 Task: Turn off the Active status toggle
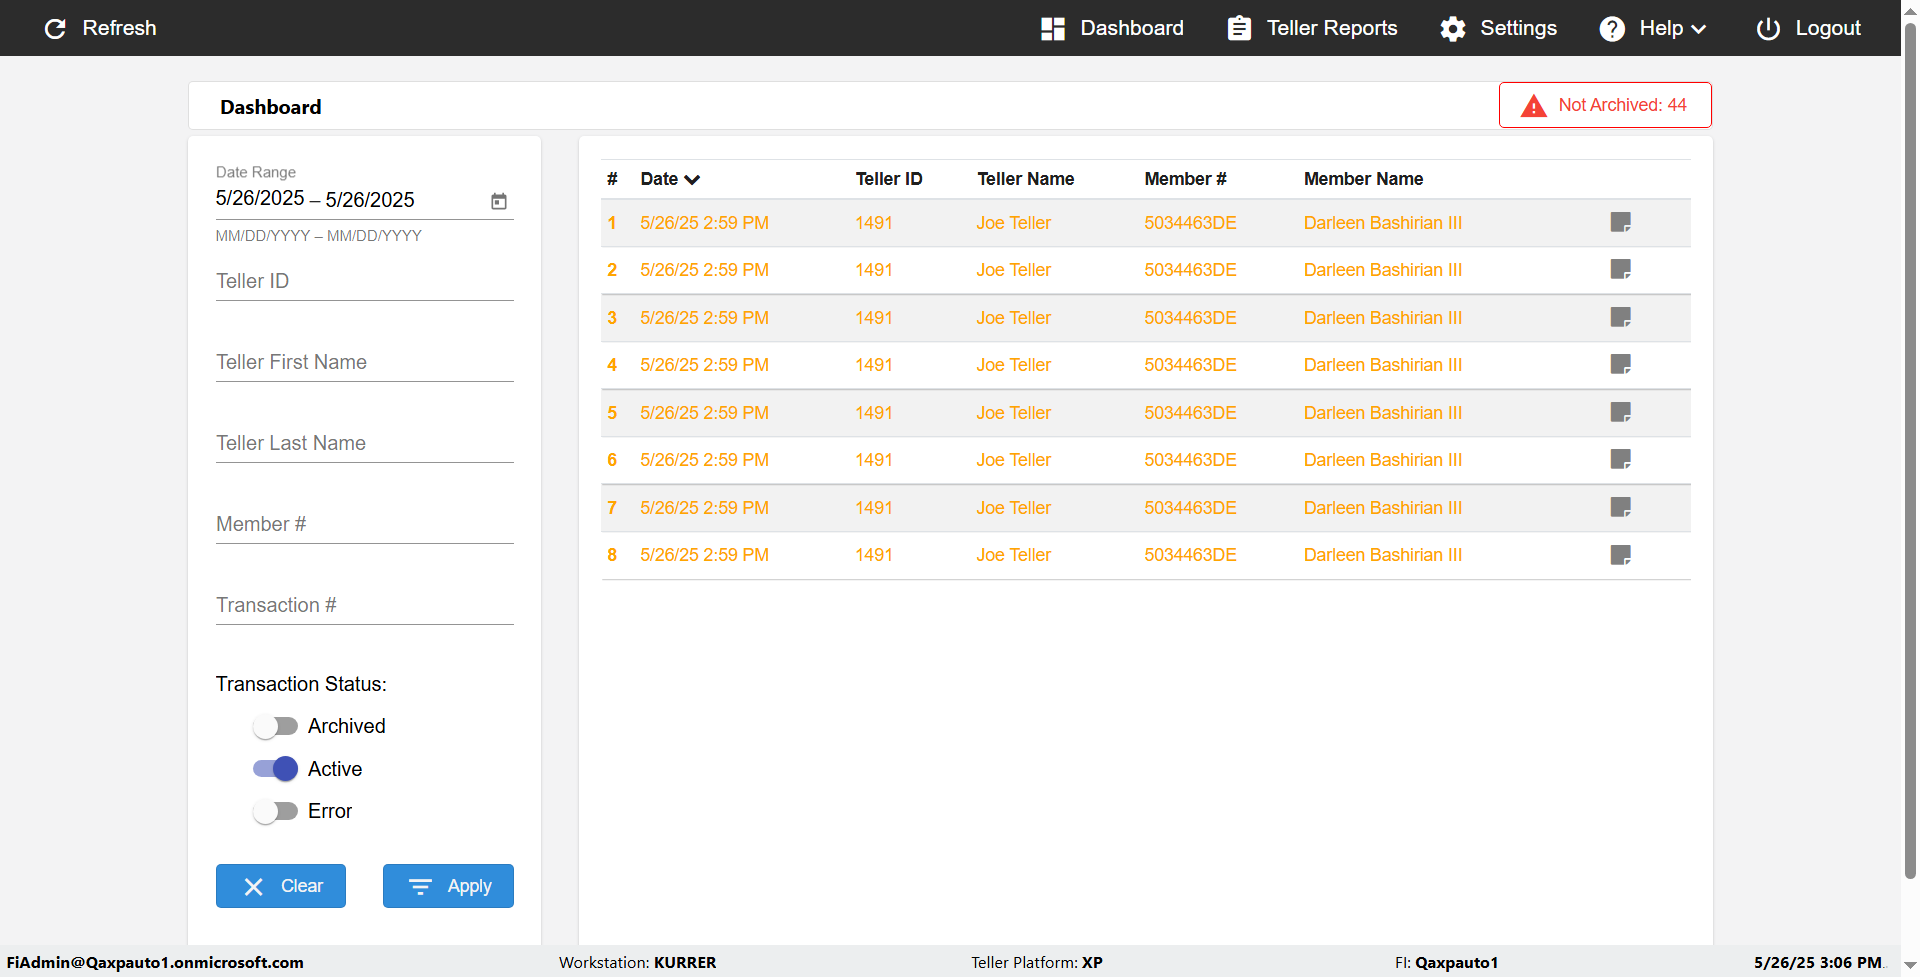point(275,769)
